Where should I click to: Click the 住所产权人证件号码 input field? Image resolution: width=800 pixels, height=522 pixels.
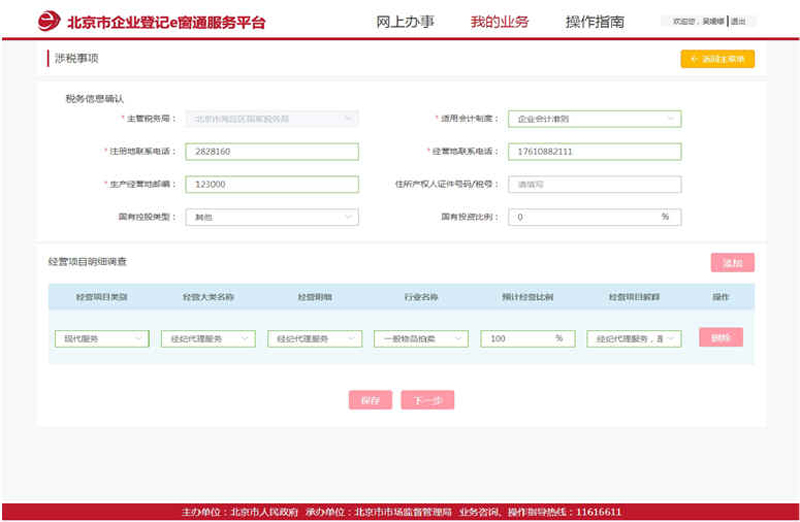[x=594, y=185]
